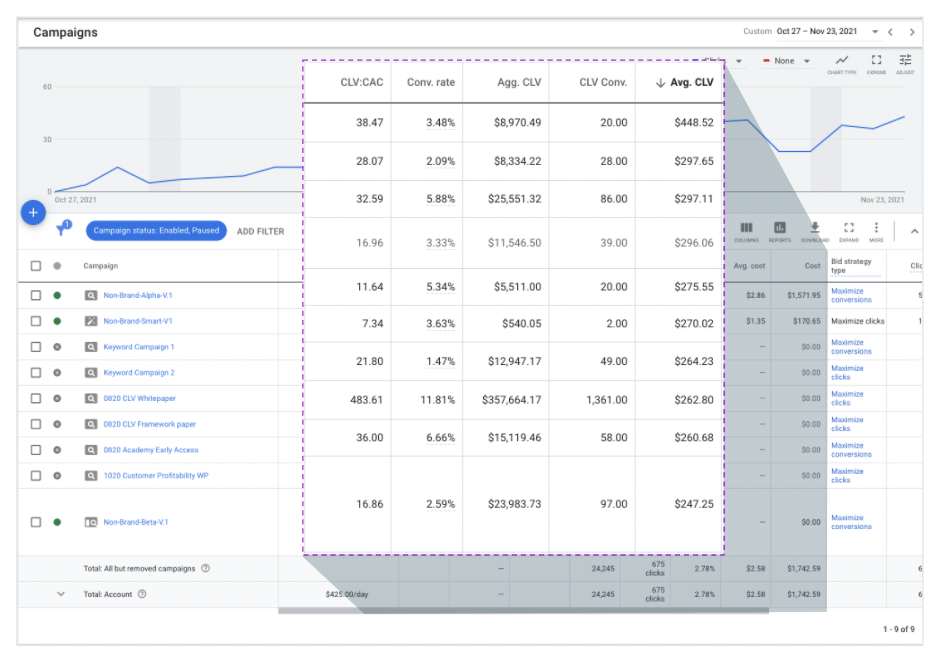This screenshot has width=936, height=660.
Task: Go to previous date range arrow
Action: [x=890, y=32]
